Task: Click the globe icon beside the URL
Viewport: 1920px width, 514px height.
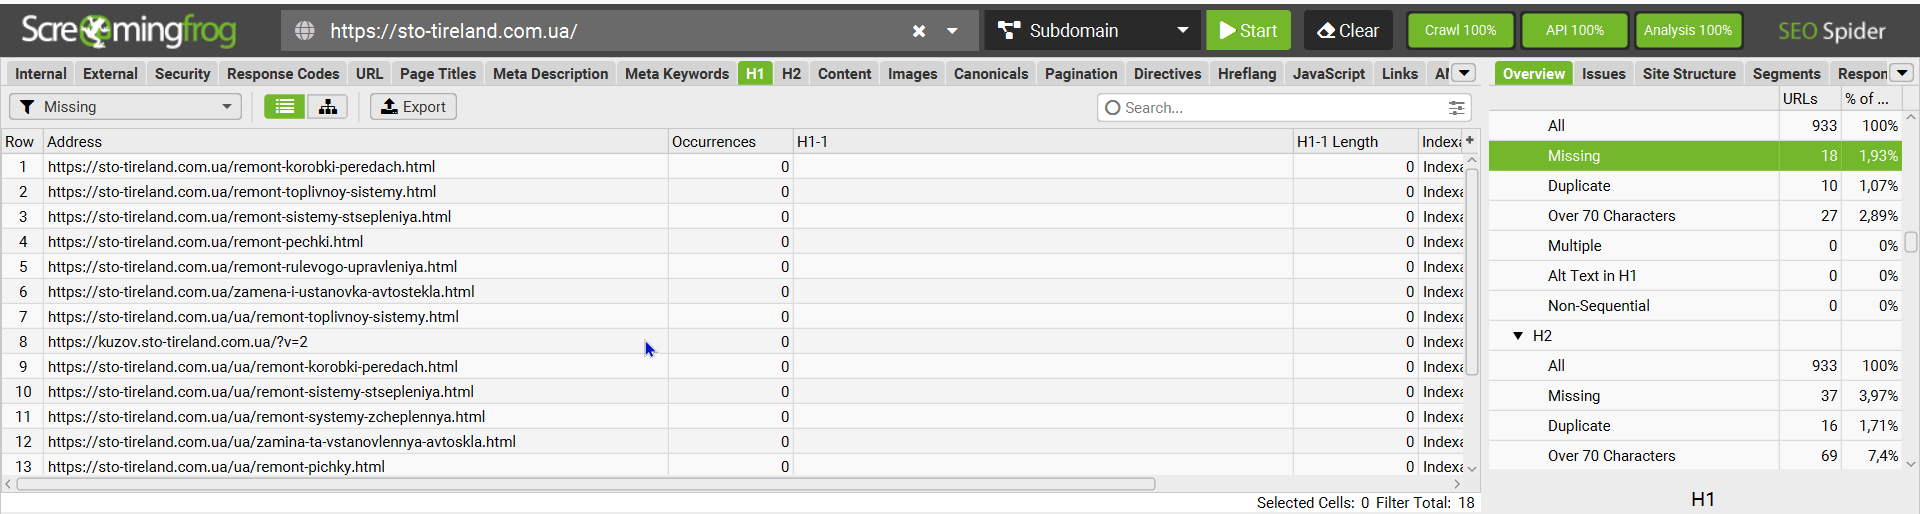Action: (305, 31)
